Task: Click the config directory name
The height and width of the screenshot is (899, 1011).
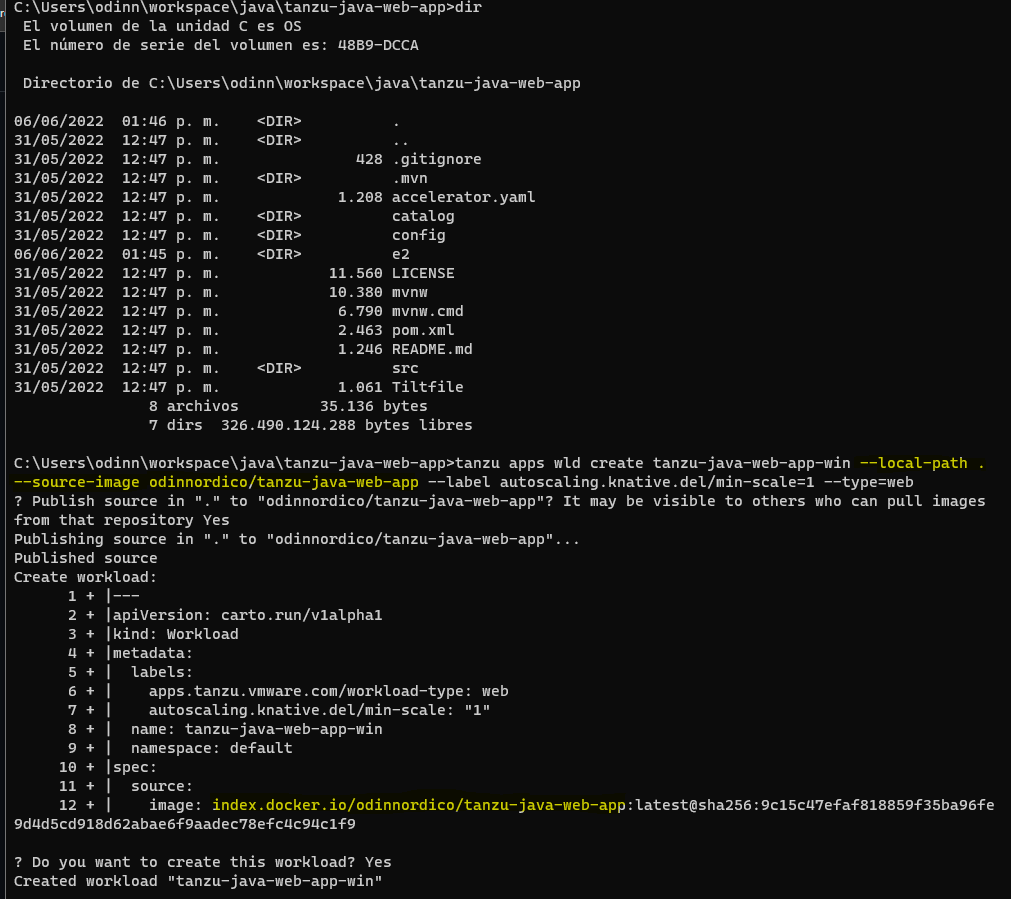Action: click(418, 235)
